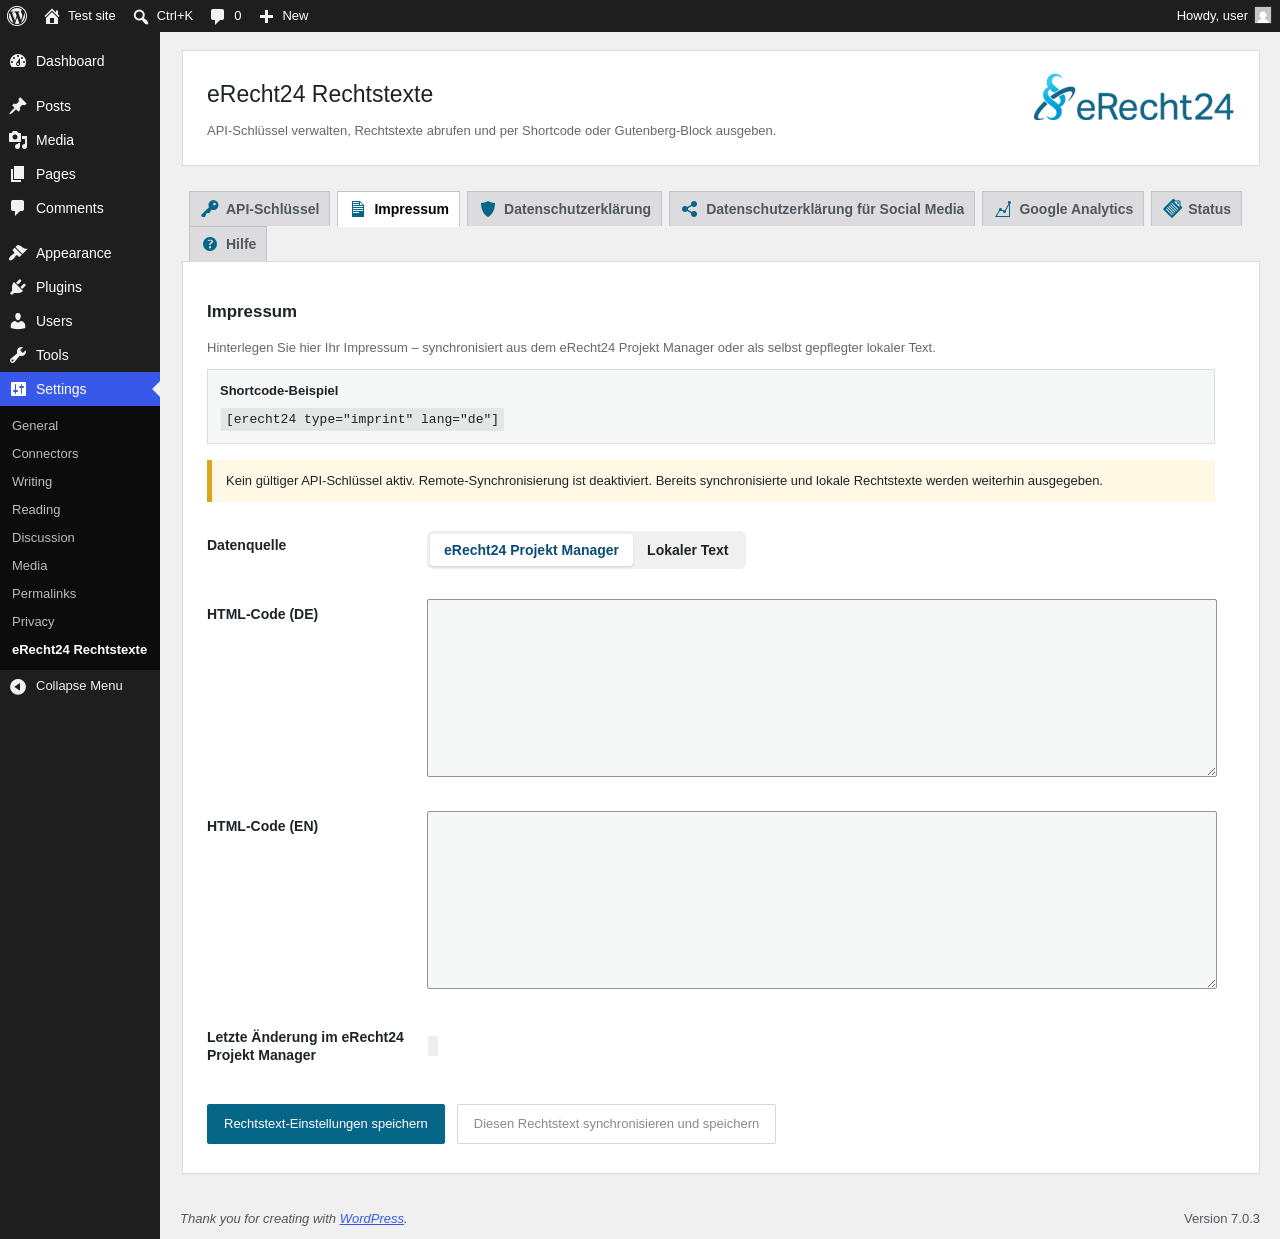The width and height of the screenshot is (1280, 1239).
Task: Open the Ctrl+K search icon
Action: [x=141, y=16]
